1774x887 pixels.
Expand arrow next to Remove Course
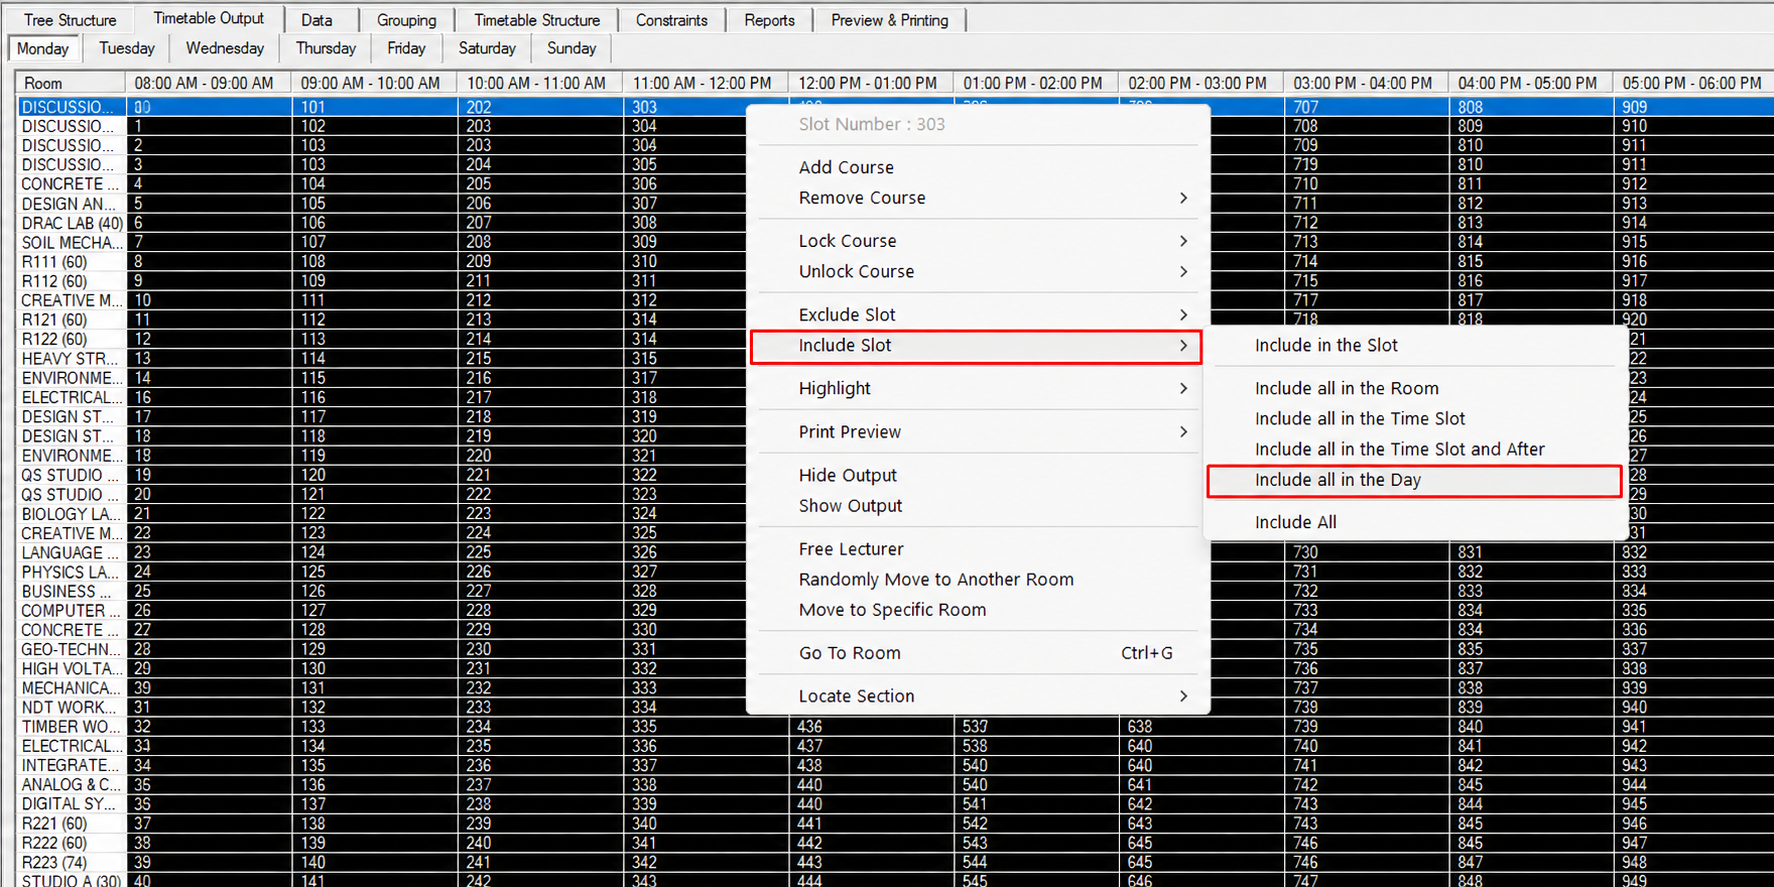[x=1184, y=198]
